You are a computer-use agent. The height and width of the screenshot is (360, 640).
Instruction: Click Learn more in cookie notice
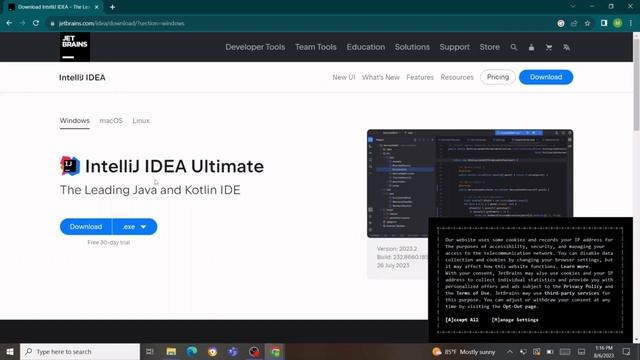click(575, 267)
